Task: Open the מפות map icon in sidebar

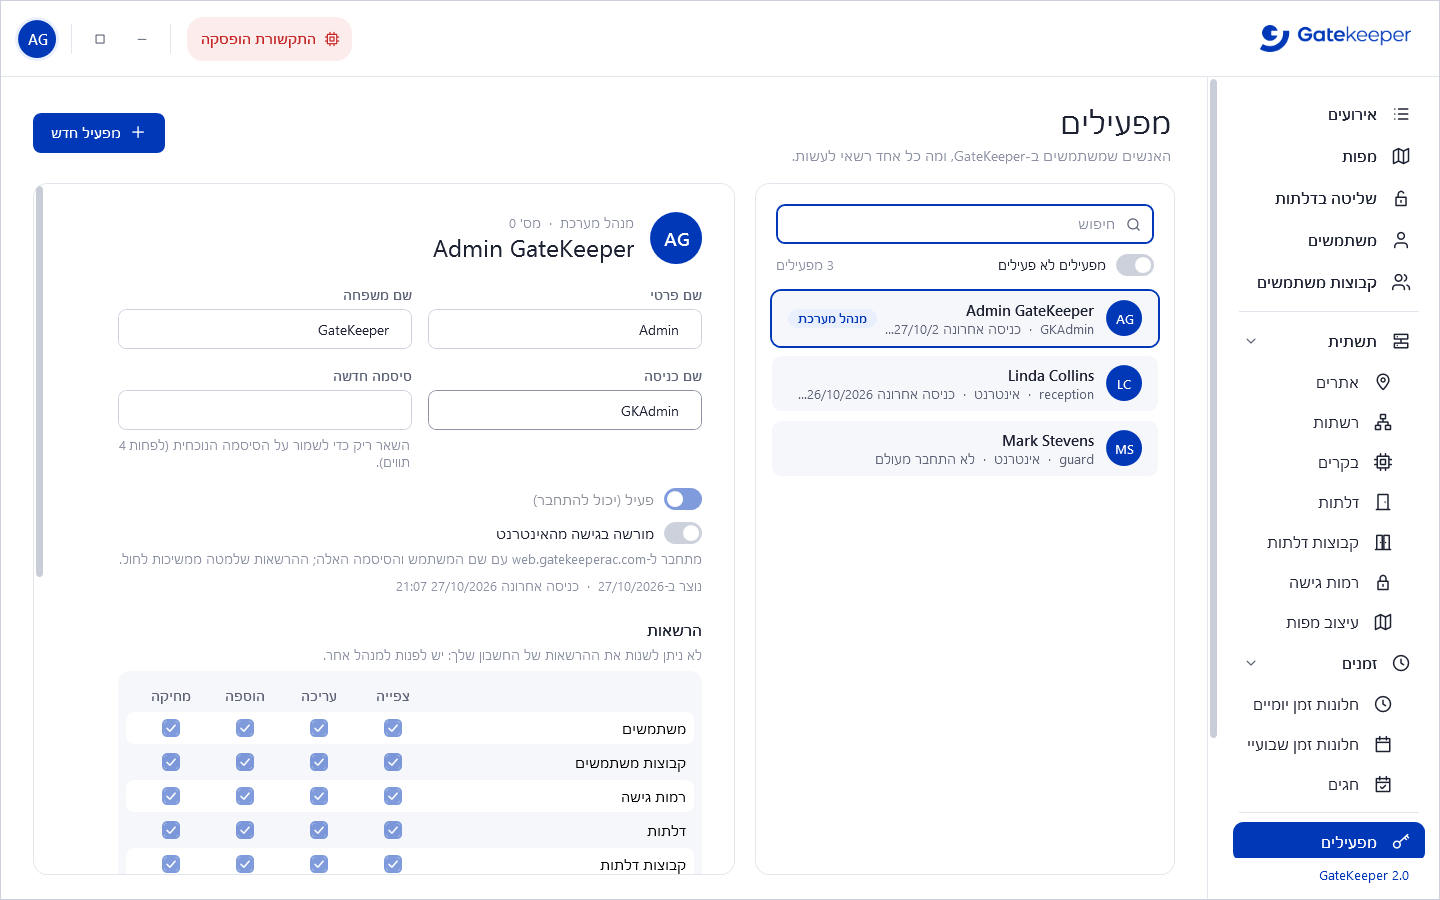Action: point(1401,157)
